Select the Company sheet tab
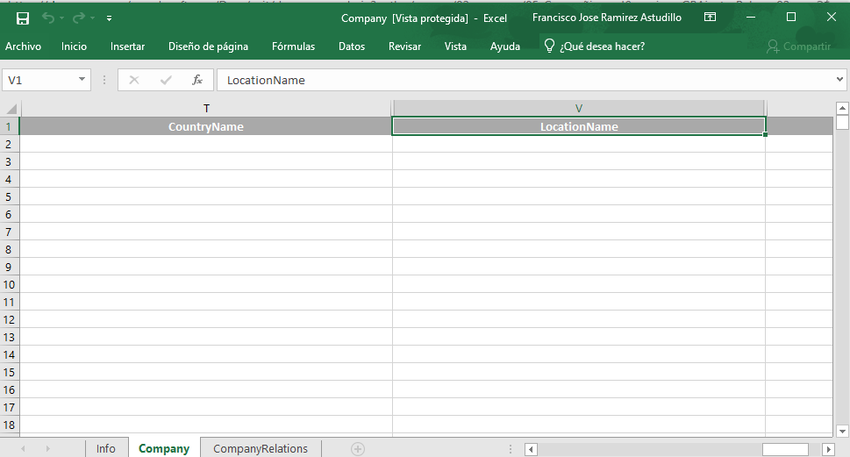 tap(164, 449)
